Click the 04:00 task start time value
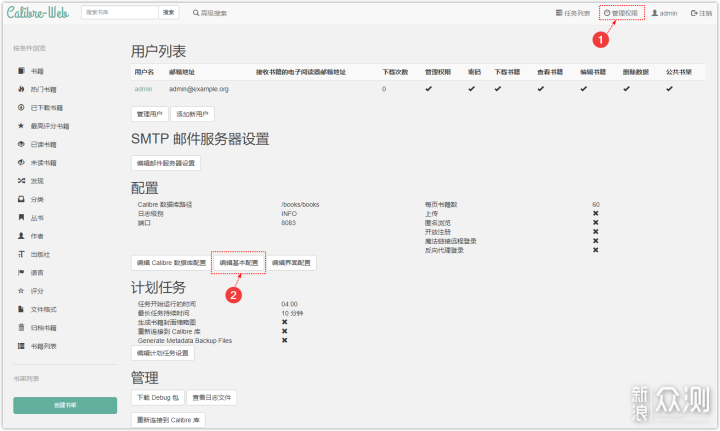This screenshot has height=431, width=720. 289,304
